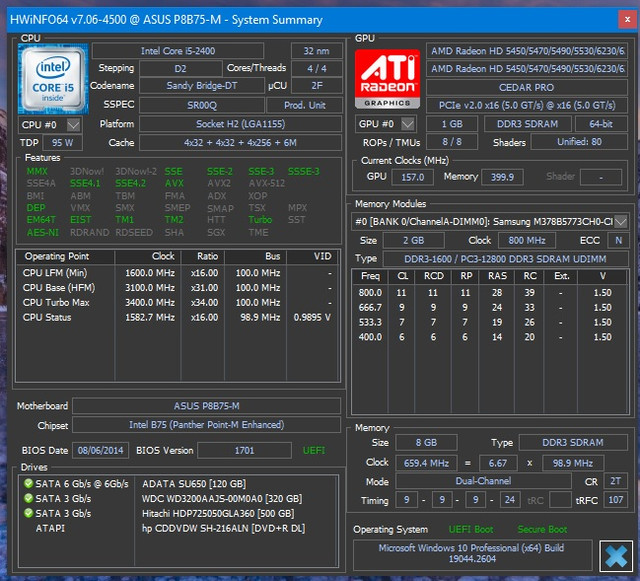Image resolution: width=640 pixels, height=581 pixels.
Task: Open the GPU #0 selector dropdown
Action: click(x=407, y=124)
